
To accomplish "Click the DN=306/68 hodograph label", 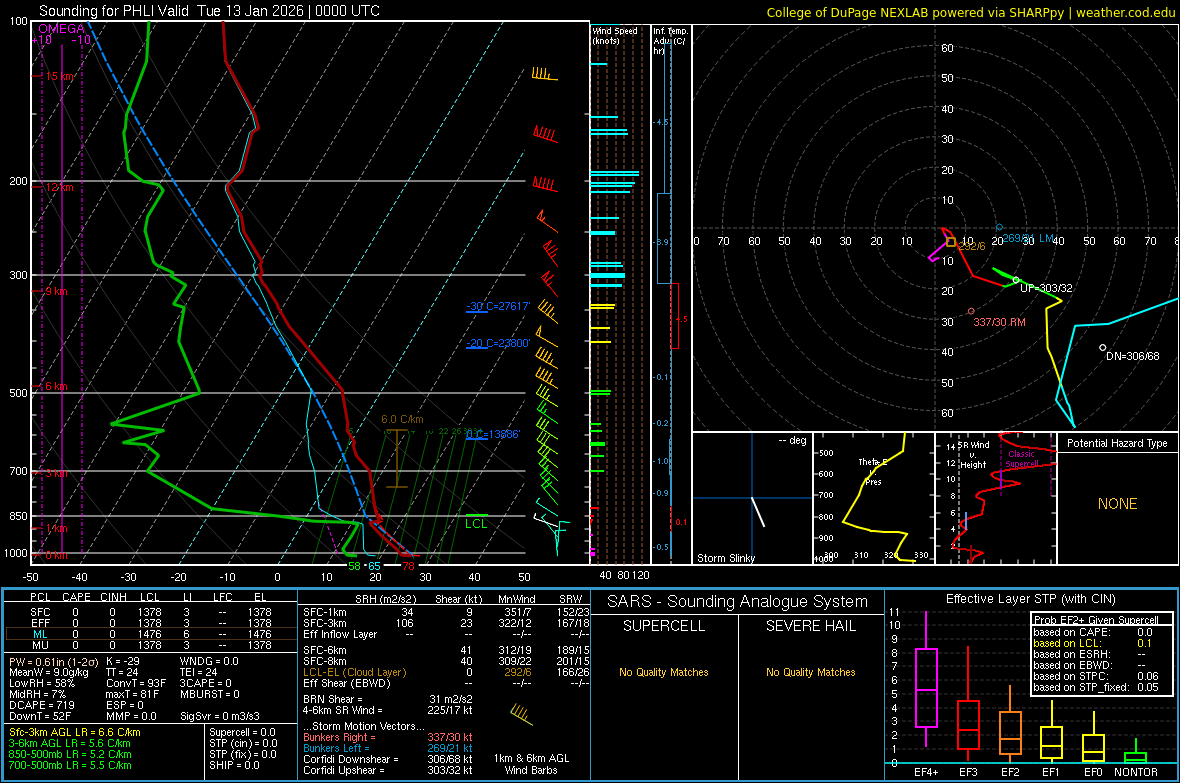I will click(x=1133, y=356).
